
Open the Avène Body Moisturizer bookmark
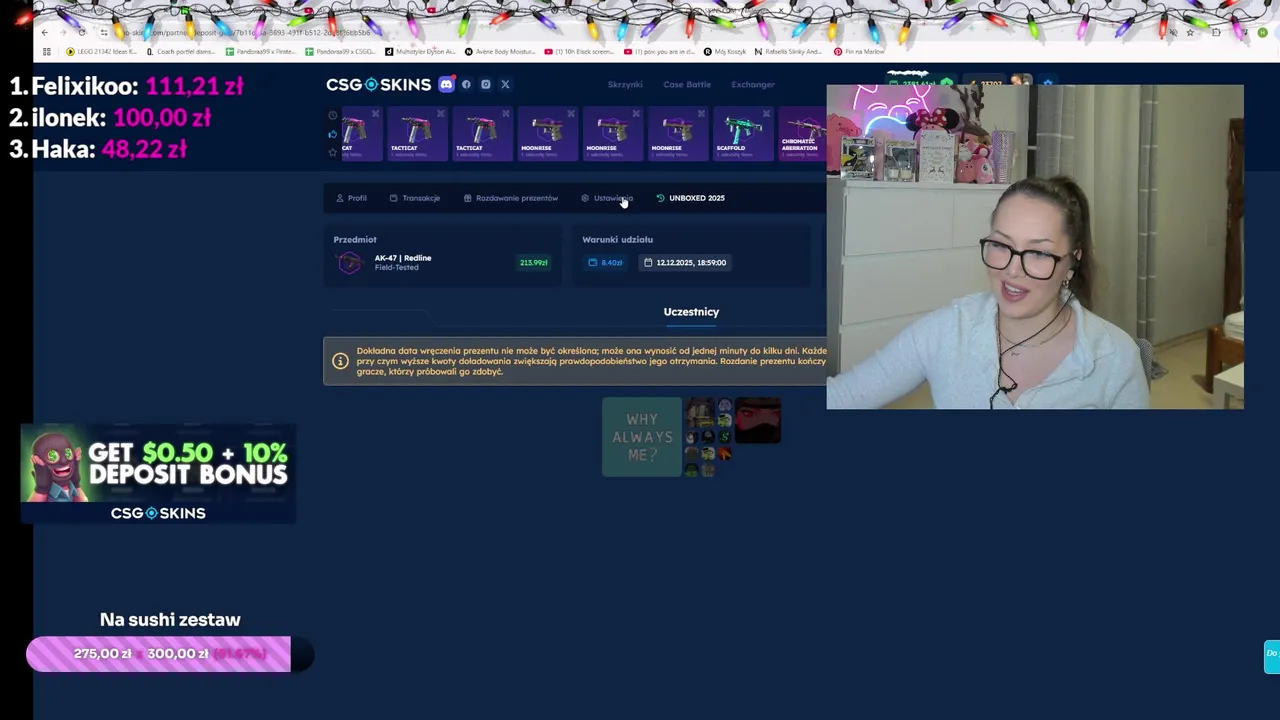[x=500, y=51]
